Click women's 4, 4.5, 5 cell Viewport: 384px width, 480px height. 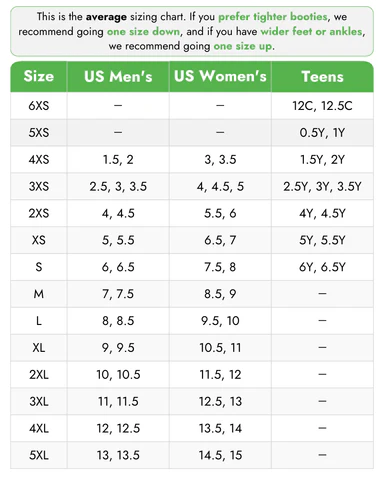point(220,186)
